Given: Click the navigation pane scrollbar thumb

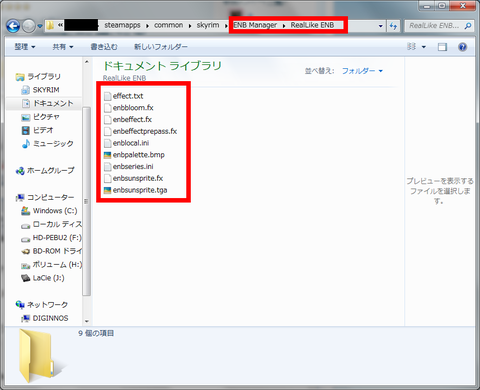Looking at the screenshot, I should click(87, 201).
